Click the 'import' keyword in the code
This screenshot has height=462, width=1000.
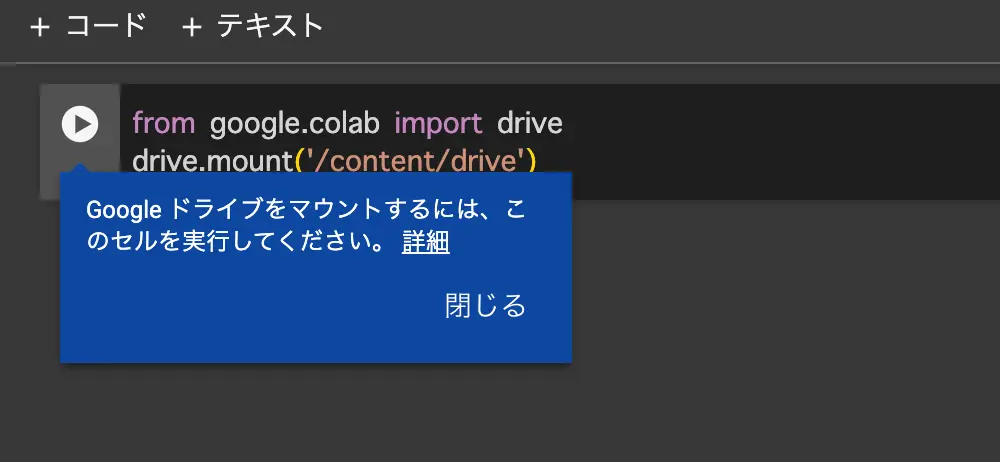[x=438, y=124]
